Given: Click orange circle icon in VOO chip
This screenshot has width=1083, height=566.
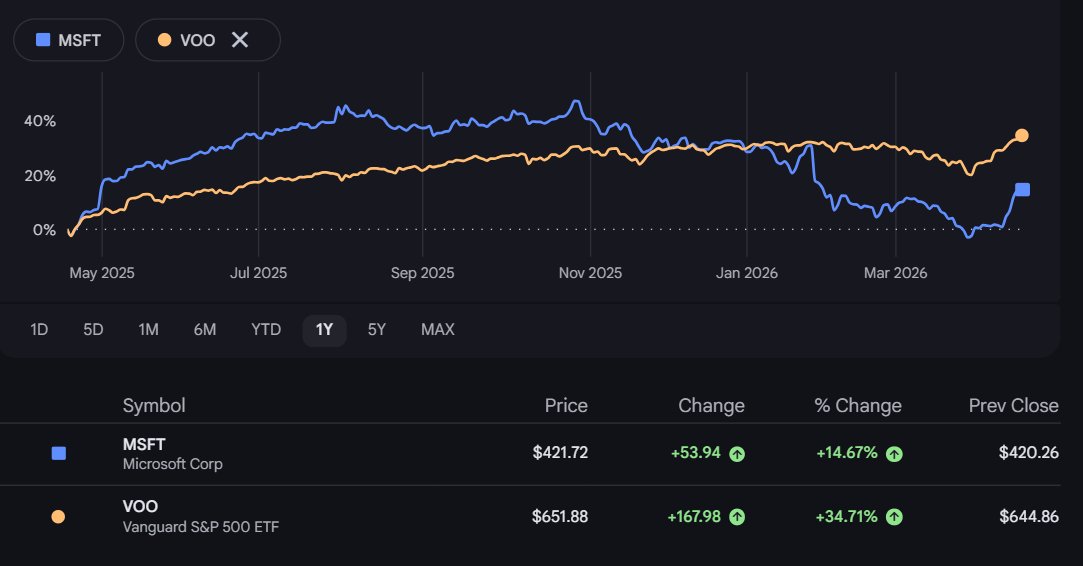Looking at the screenshot, I should 164,40.
